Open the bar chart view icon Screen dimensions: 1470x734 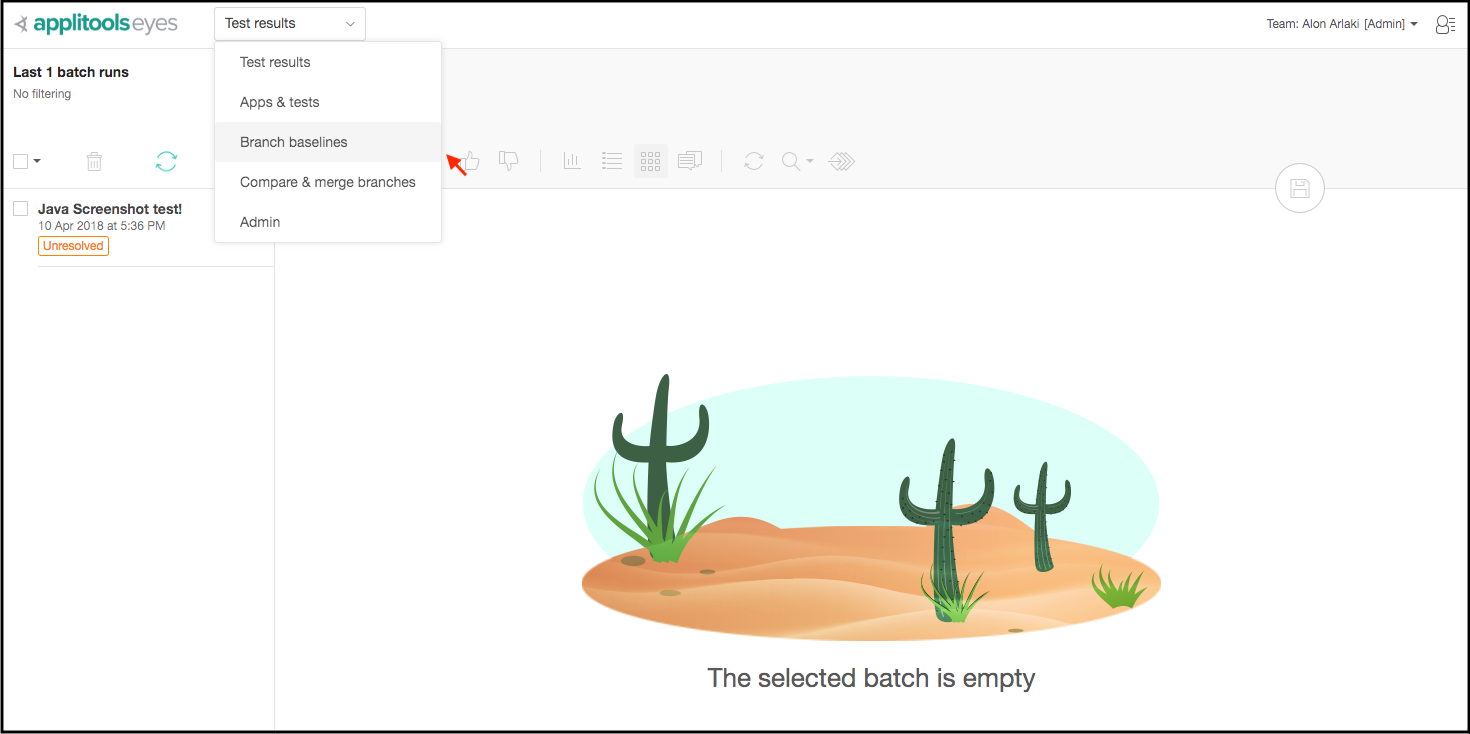coord(572,160)
